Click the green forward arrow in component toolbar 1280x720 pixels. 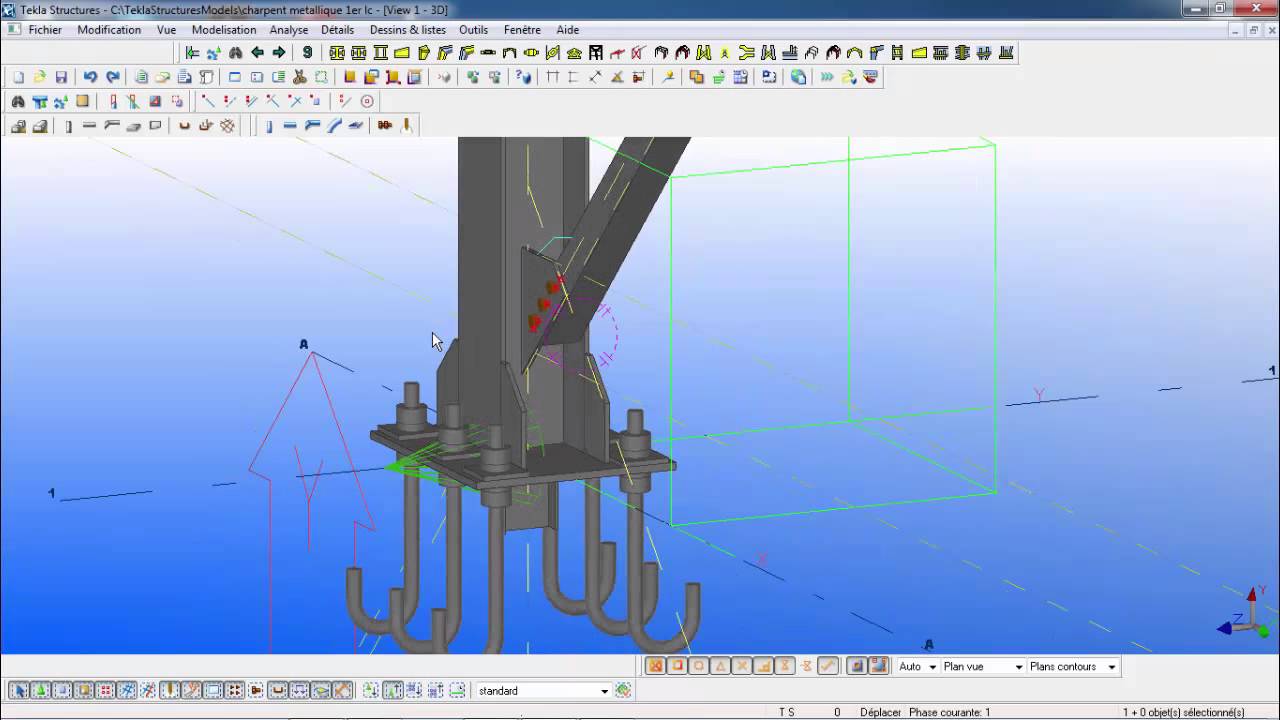click(x=279, y=52)
